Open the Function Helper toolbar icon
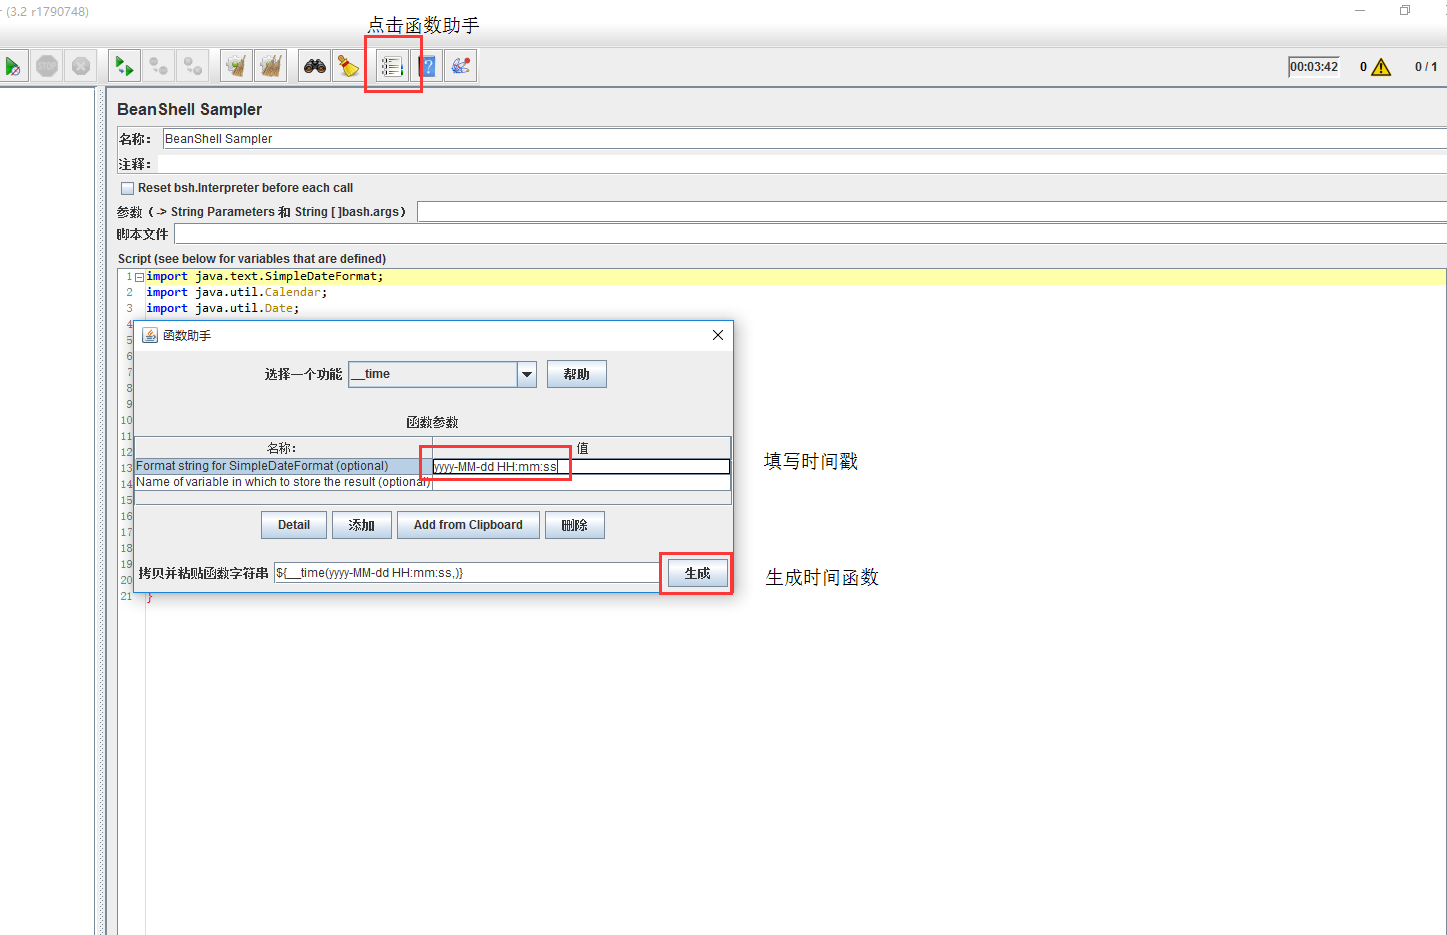The height and width of the screenshot is (935, 1447). click(x=392, y=66)
